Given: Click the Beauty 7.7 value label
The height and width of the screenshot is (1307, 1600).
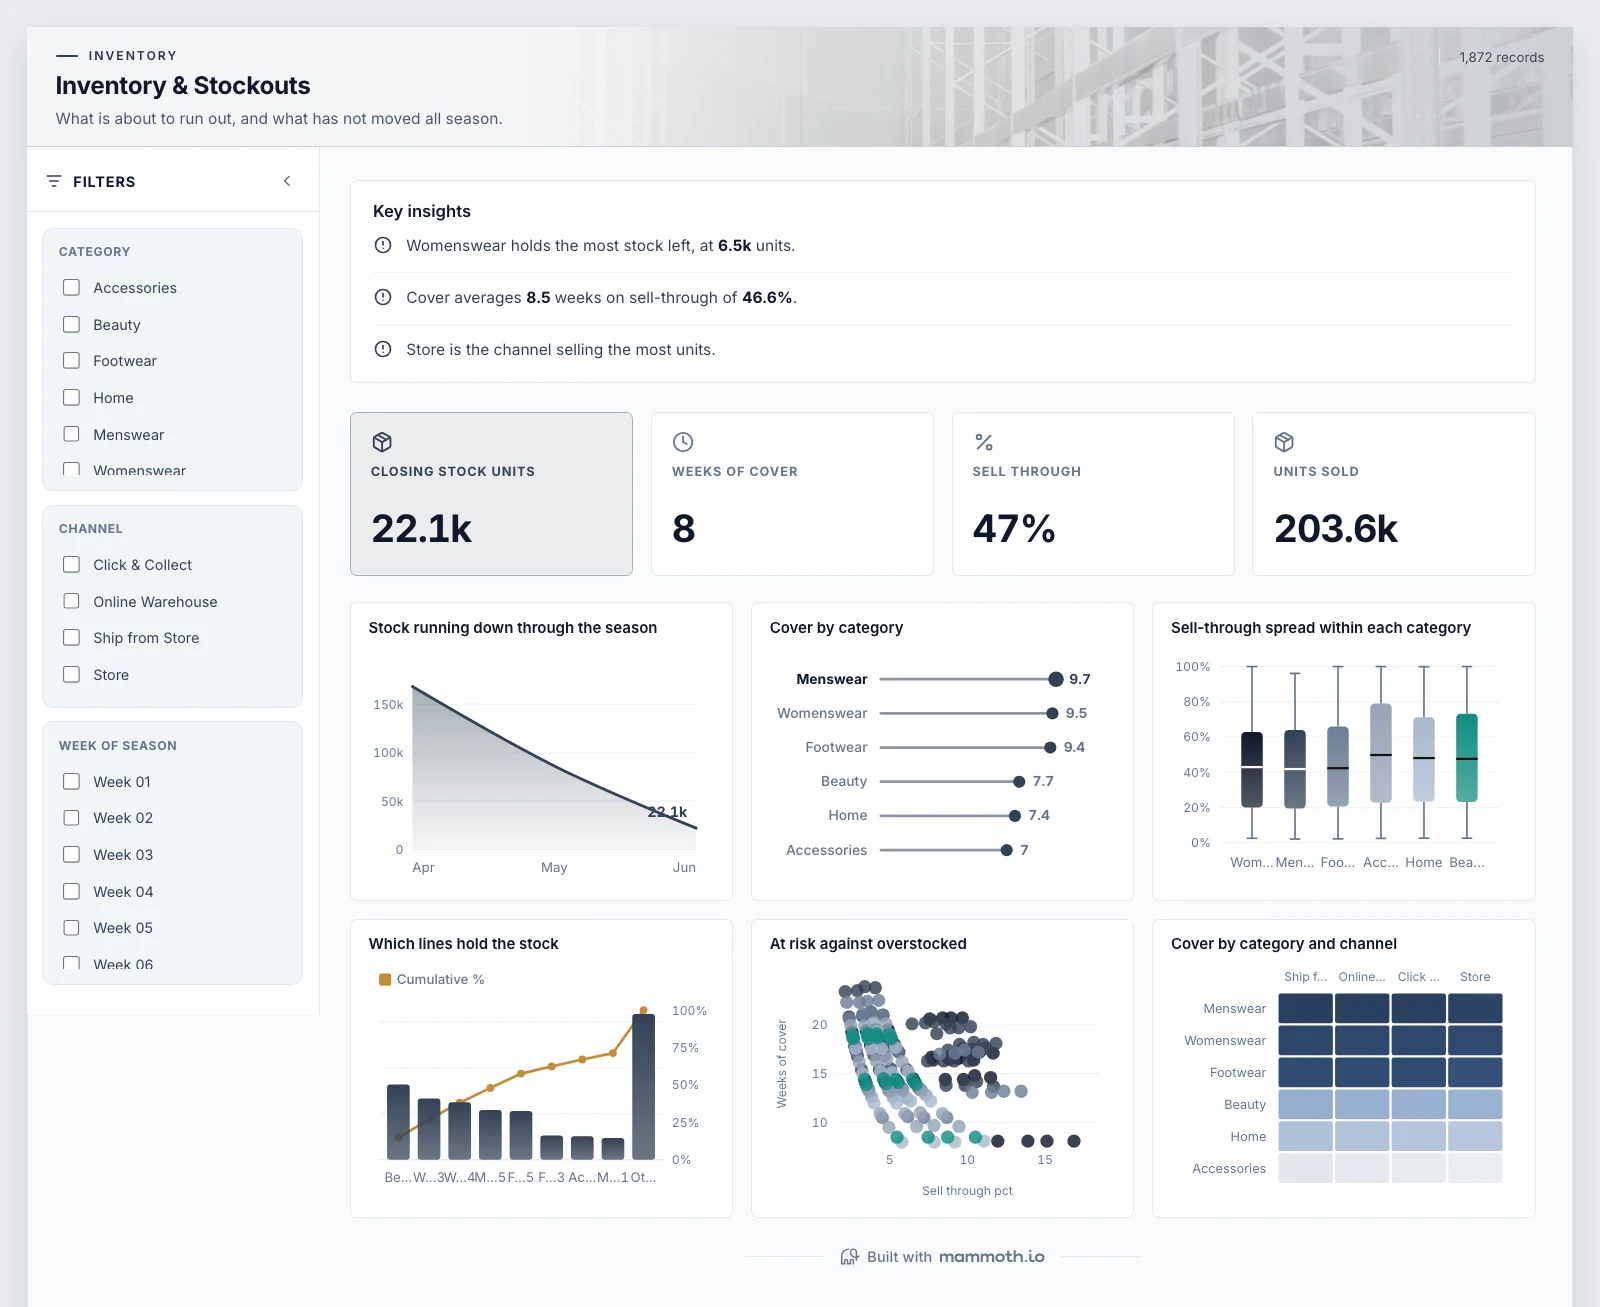Looking at the screenshot, I should pos(1043,782).
